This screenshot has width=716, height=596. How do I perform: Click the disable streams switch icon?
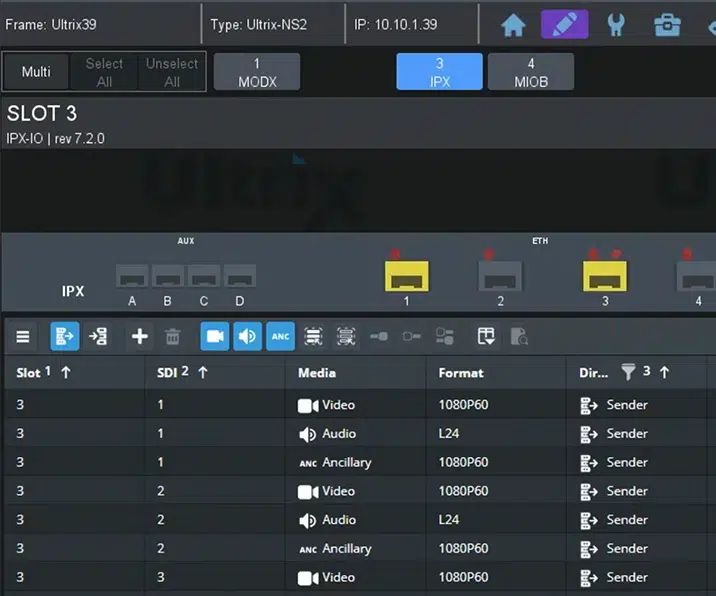click(412, 337)
